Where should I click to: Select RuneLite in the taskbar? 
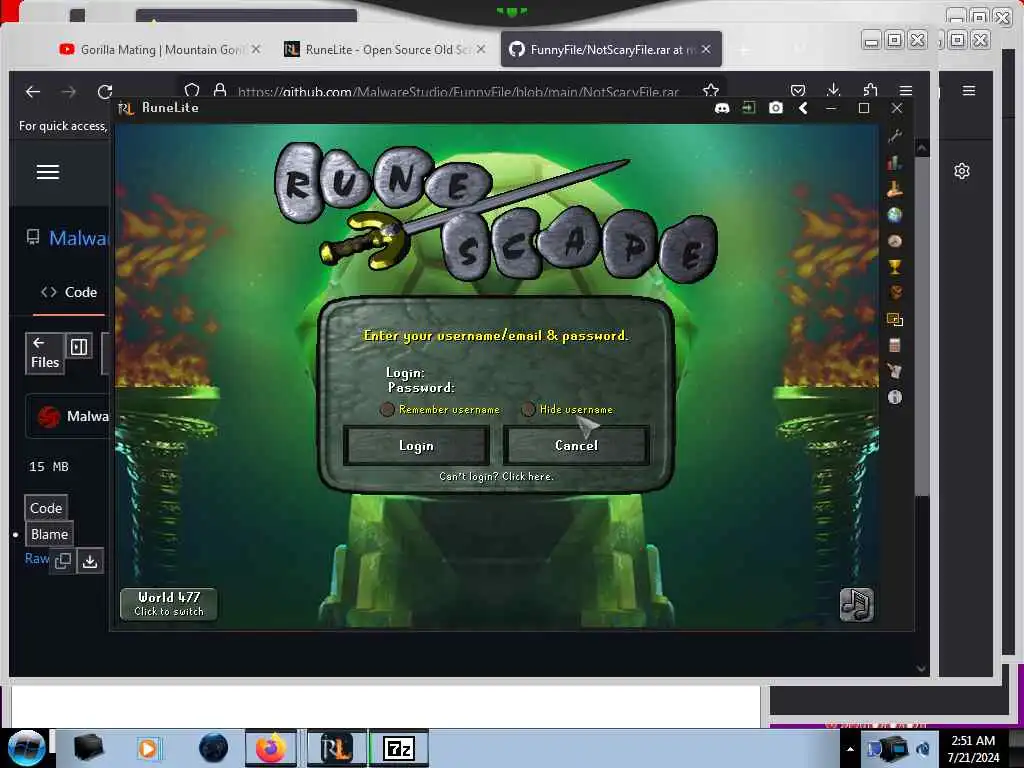pos(336,748)
